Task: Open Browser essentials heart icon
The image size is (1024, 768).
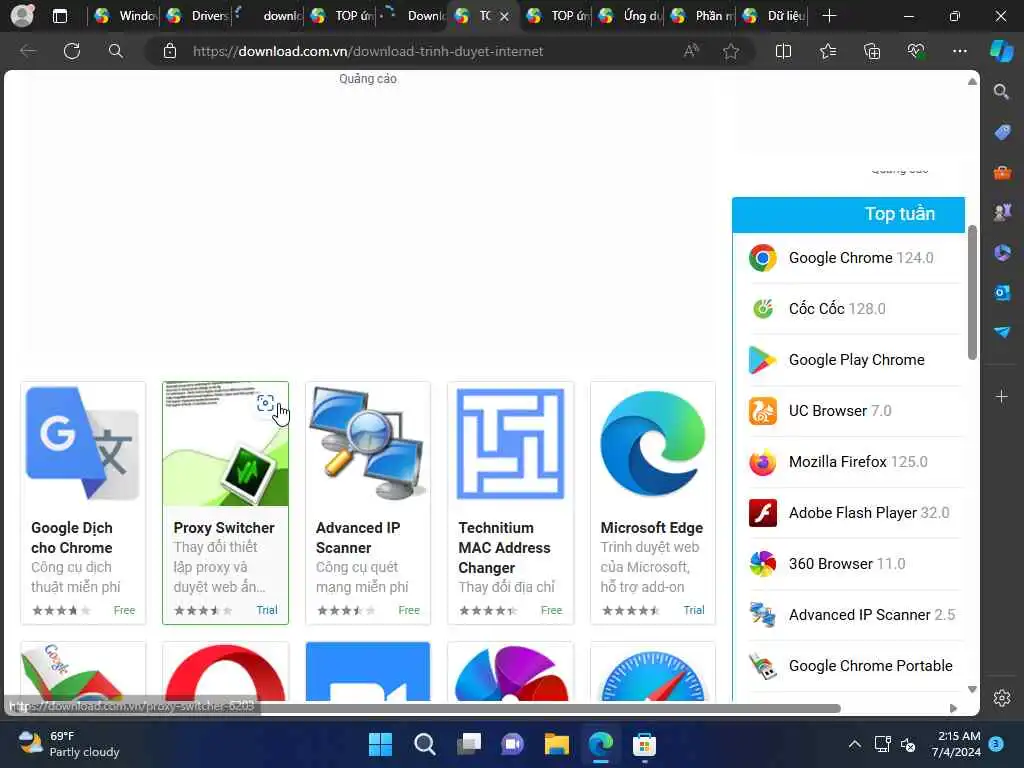Action: (x=916, y=51)
